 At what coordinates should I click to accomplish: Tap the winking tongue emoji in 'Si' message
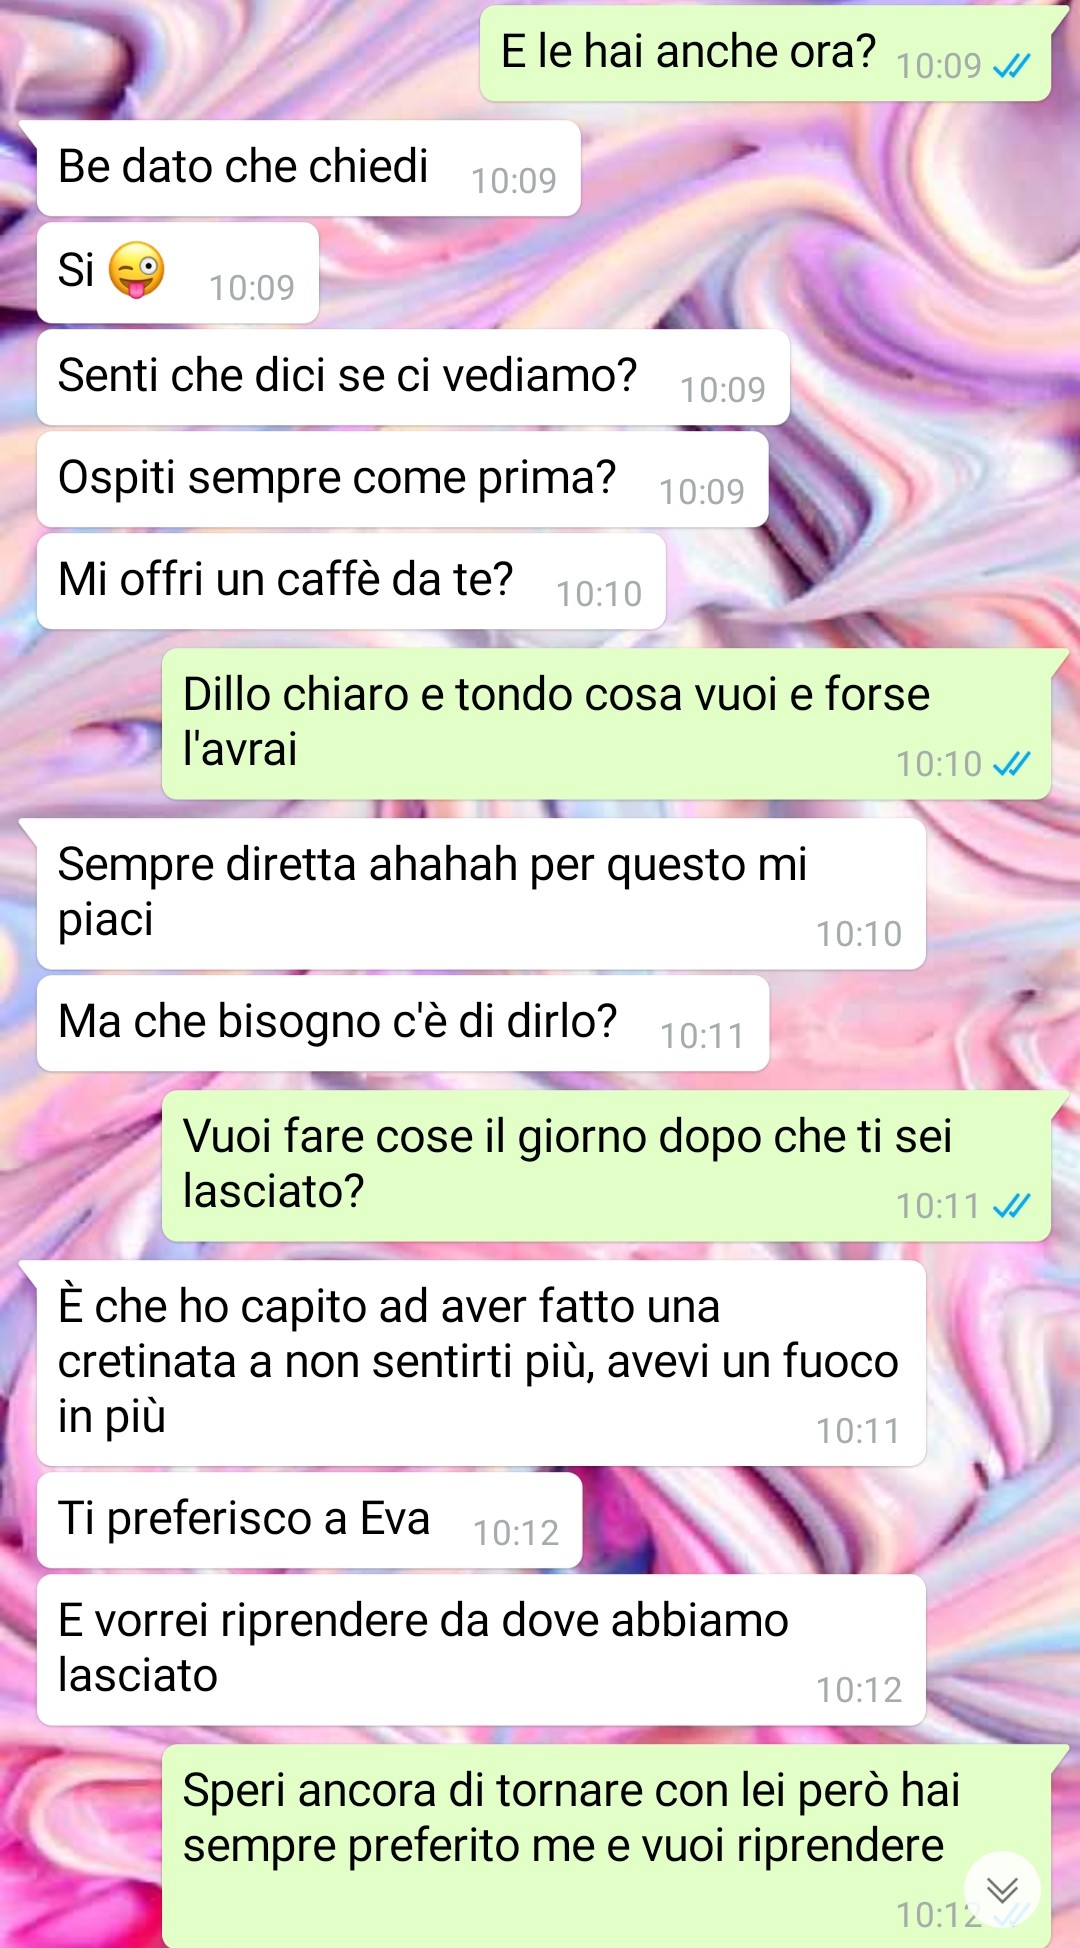[x=137, y=270]
